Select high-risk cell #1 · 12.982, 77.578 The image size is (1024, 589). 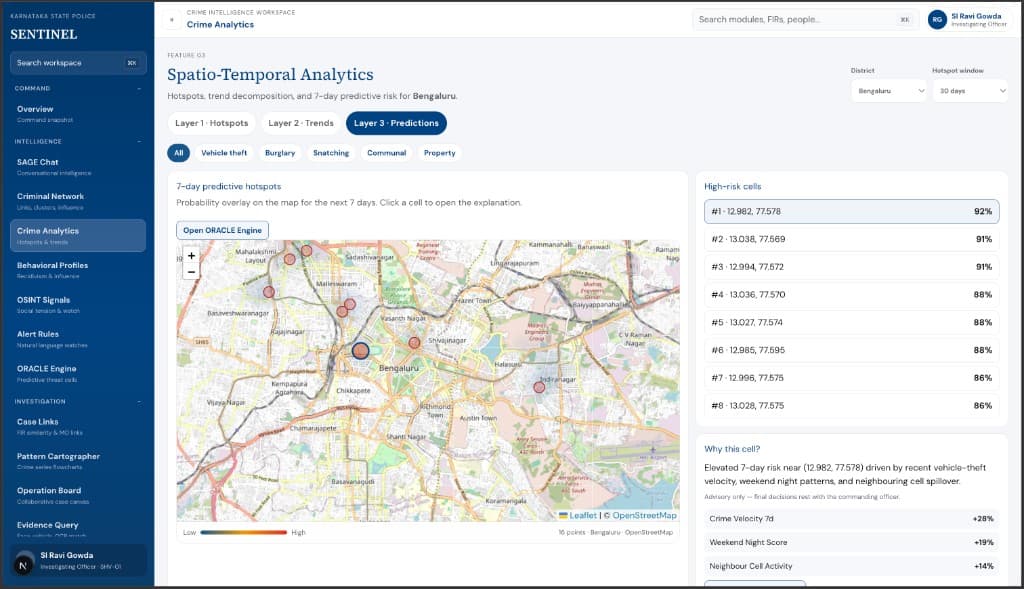tap(852, 212)
